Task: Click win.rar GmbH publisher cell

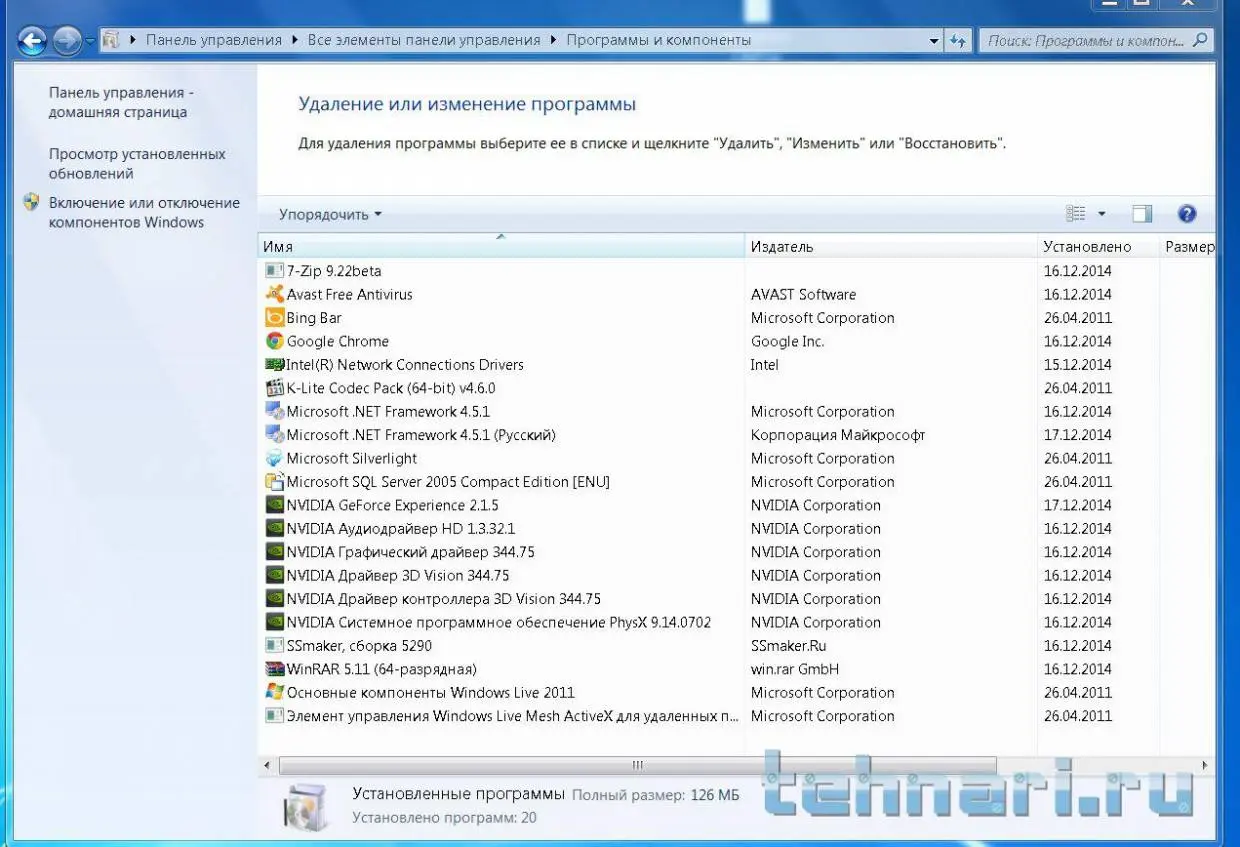Action: (x=795, y=669)
